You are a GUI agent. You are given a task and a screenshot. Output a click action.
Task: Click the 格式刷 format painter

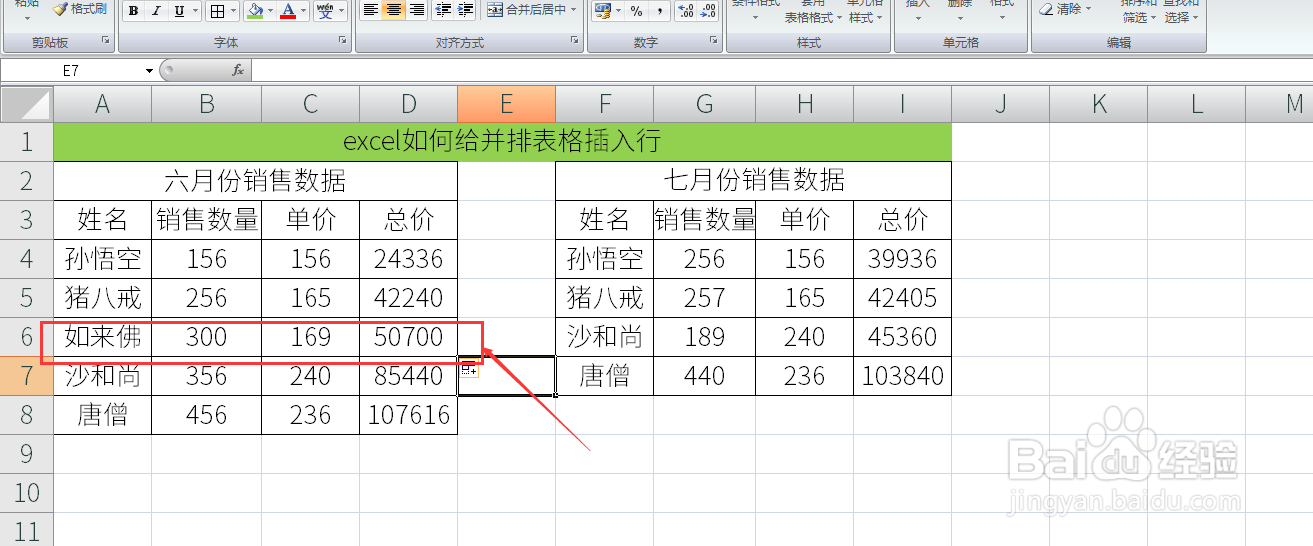point(79,9)
